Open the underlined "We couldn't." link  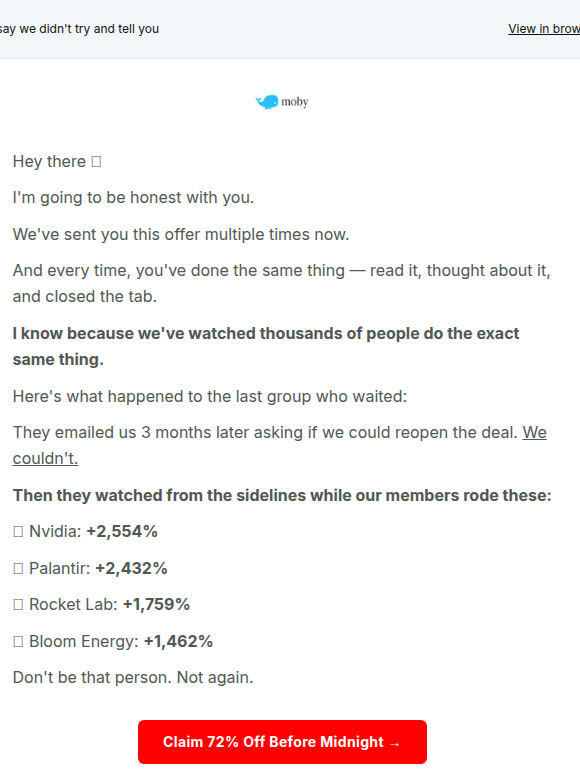click(279, 445)
